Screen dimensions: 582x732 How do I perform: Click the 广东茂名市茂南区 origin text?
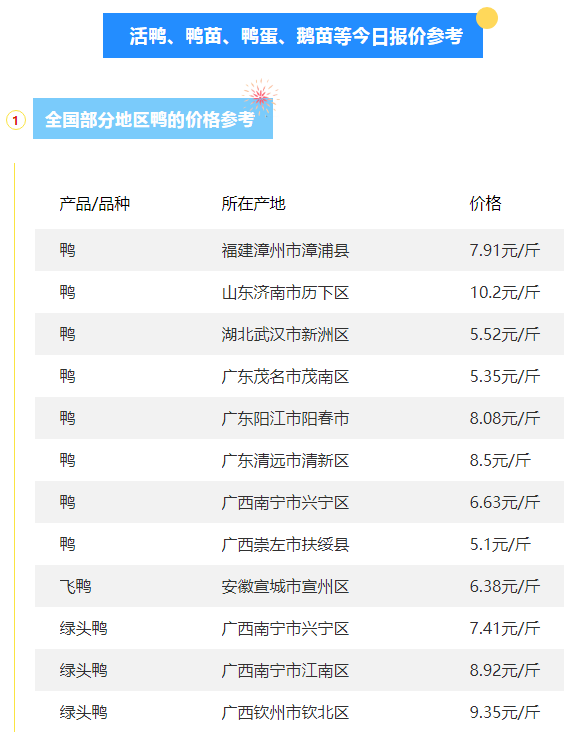[285, 377]
